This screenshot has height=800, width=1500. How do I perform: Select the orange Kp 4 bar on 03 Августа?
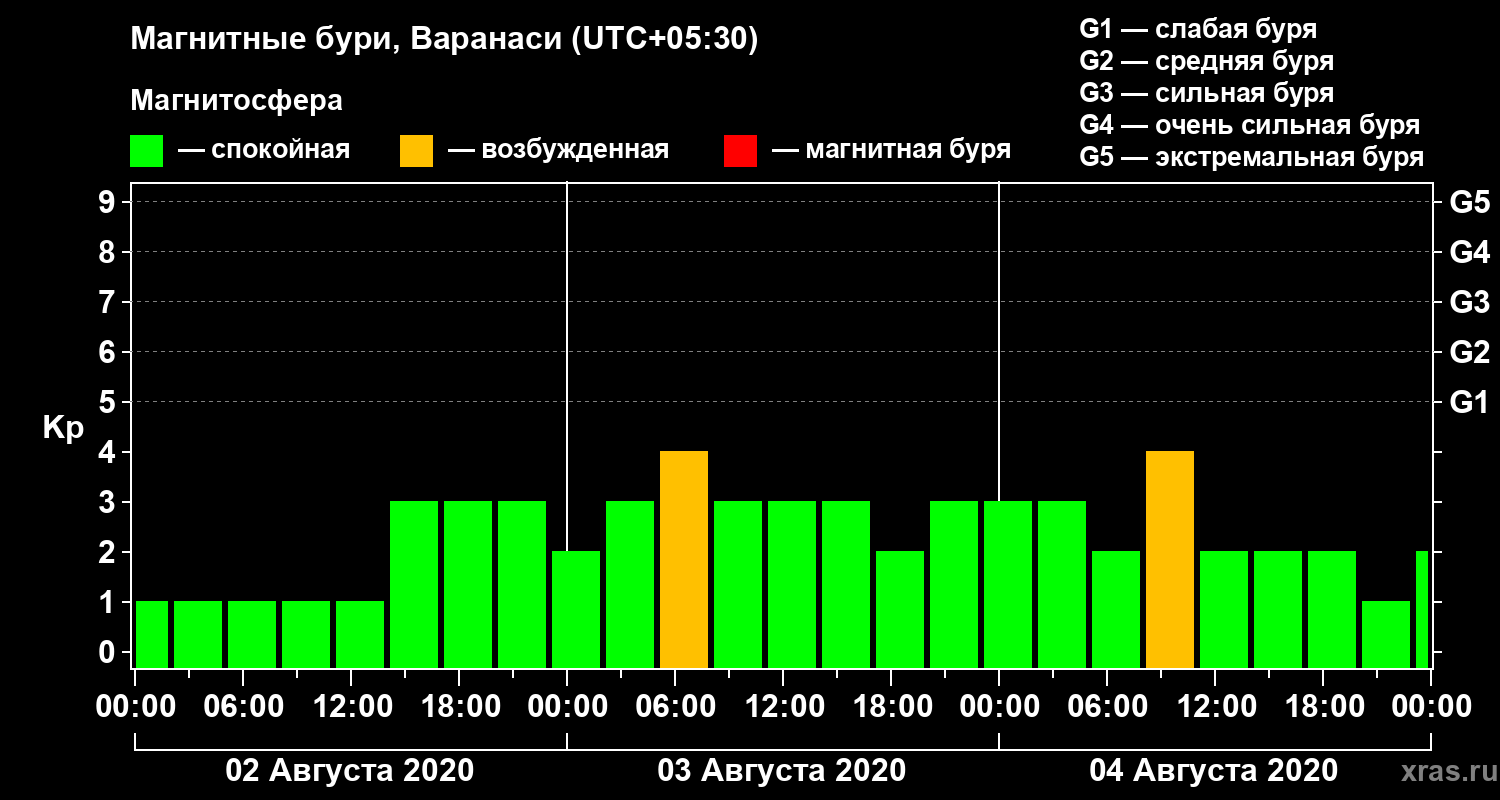684,560
